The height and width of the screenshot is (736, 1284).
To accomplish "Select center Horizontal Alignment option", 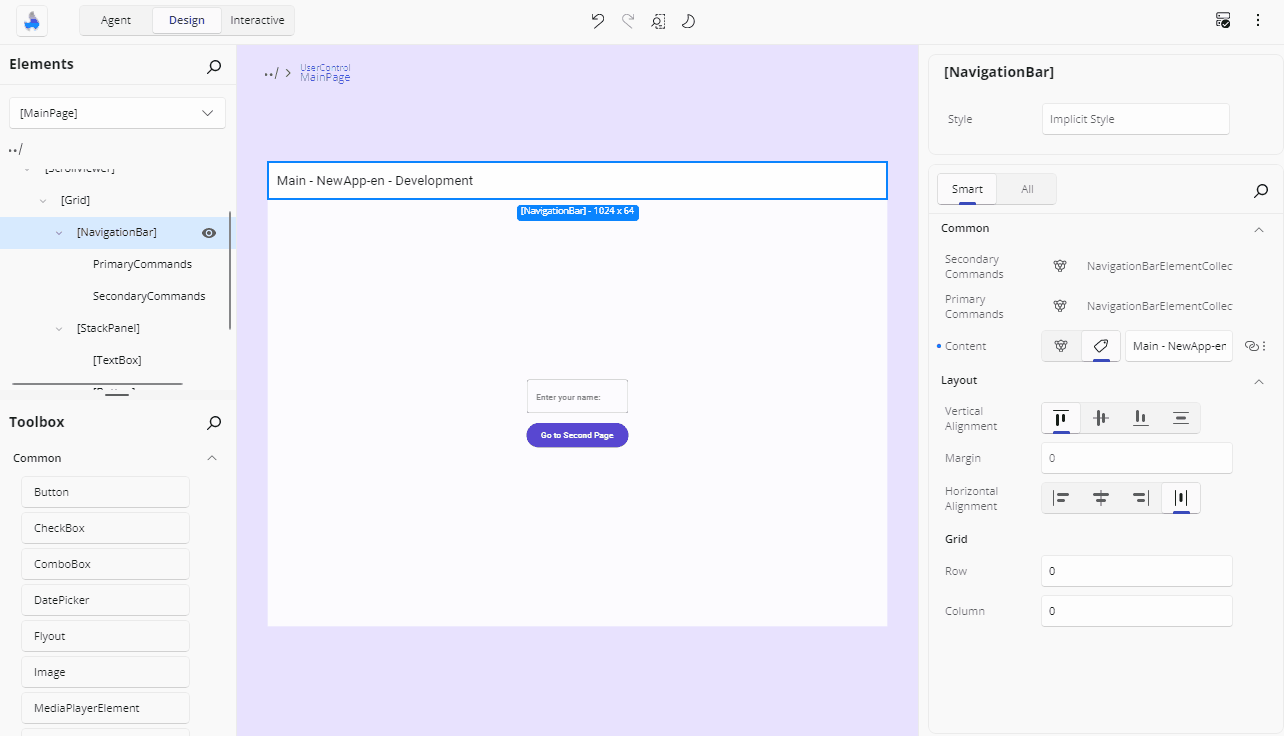I will pyautogui.click(x=1100, y=497).
